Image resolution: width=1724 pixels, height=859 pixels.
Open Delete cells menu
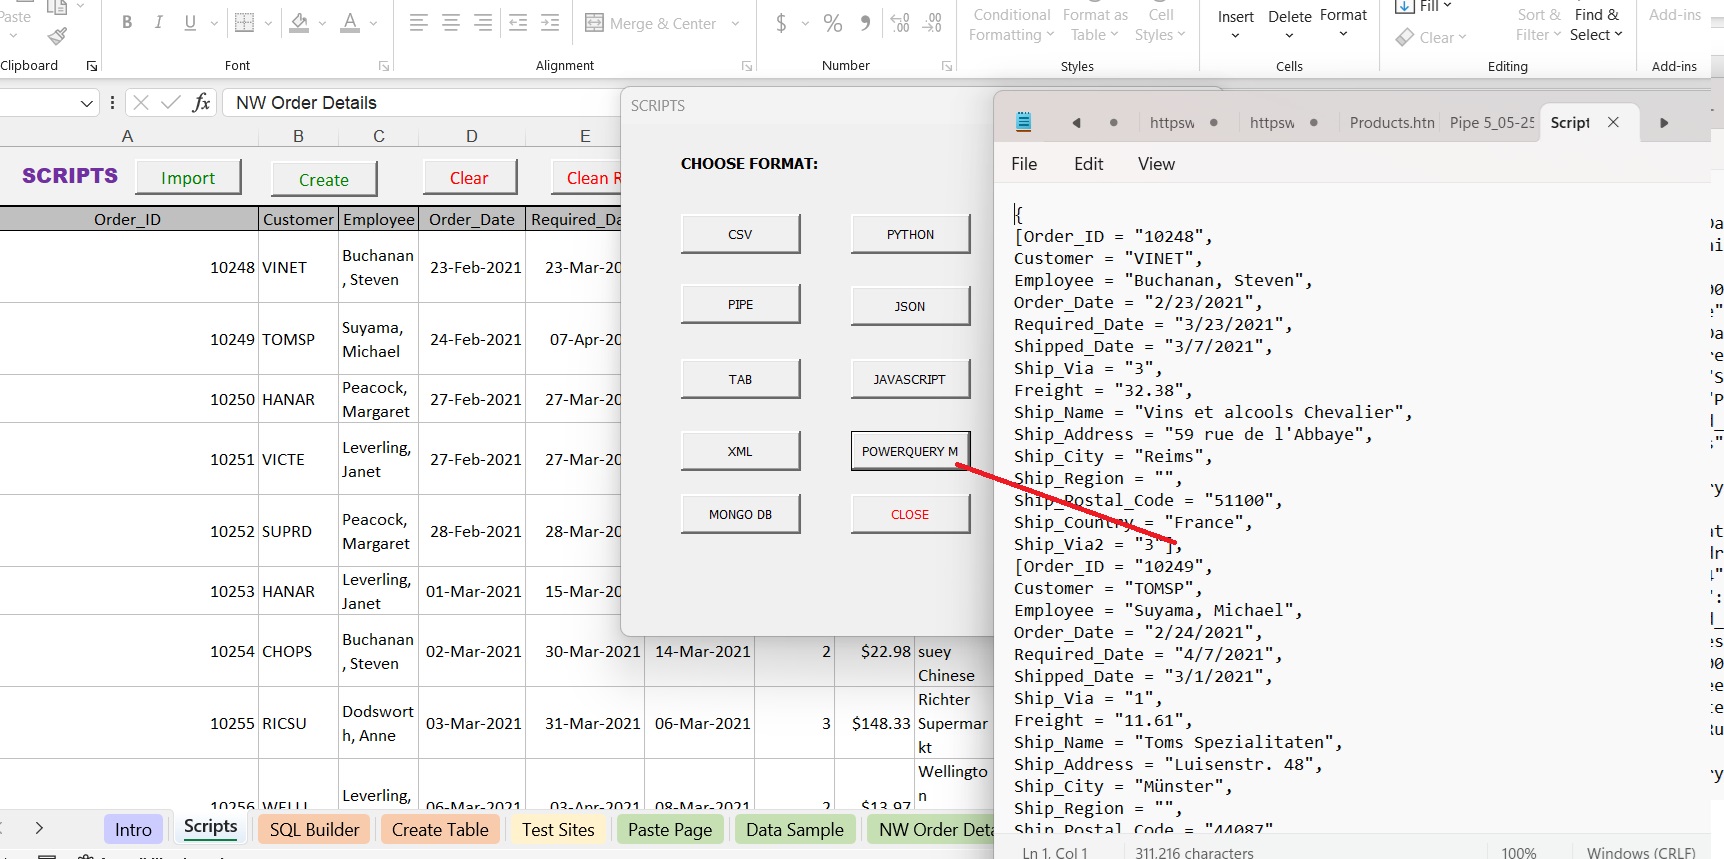(x=1290, y=25)
